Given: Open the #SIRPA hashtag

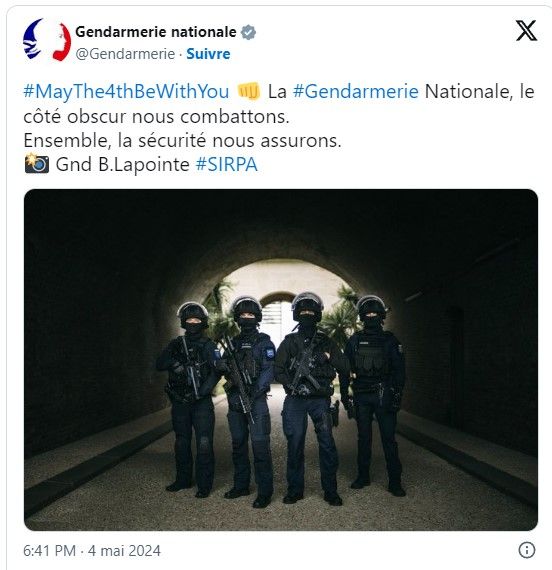Looking at the screenshot, I should tap(227, 164).
